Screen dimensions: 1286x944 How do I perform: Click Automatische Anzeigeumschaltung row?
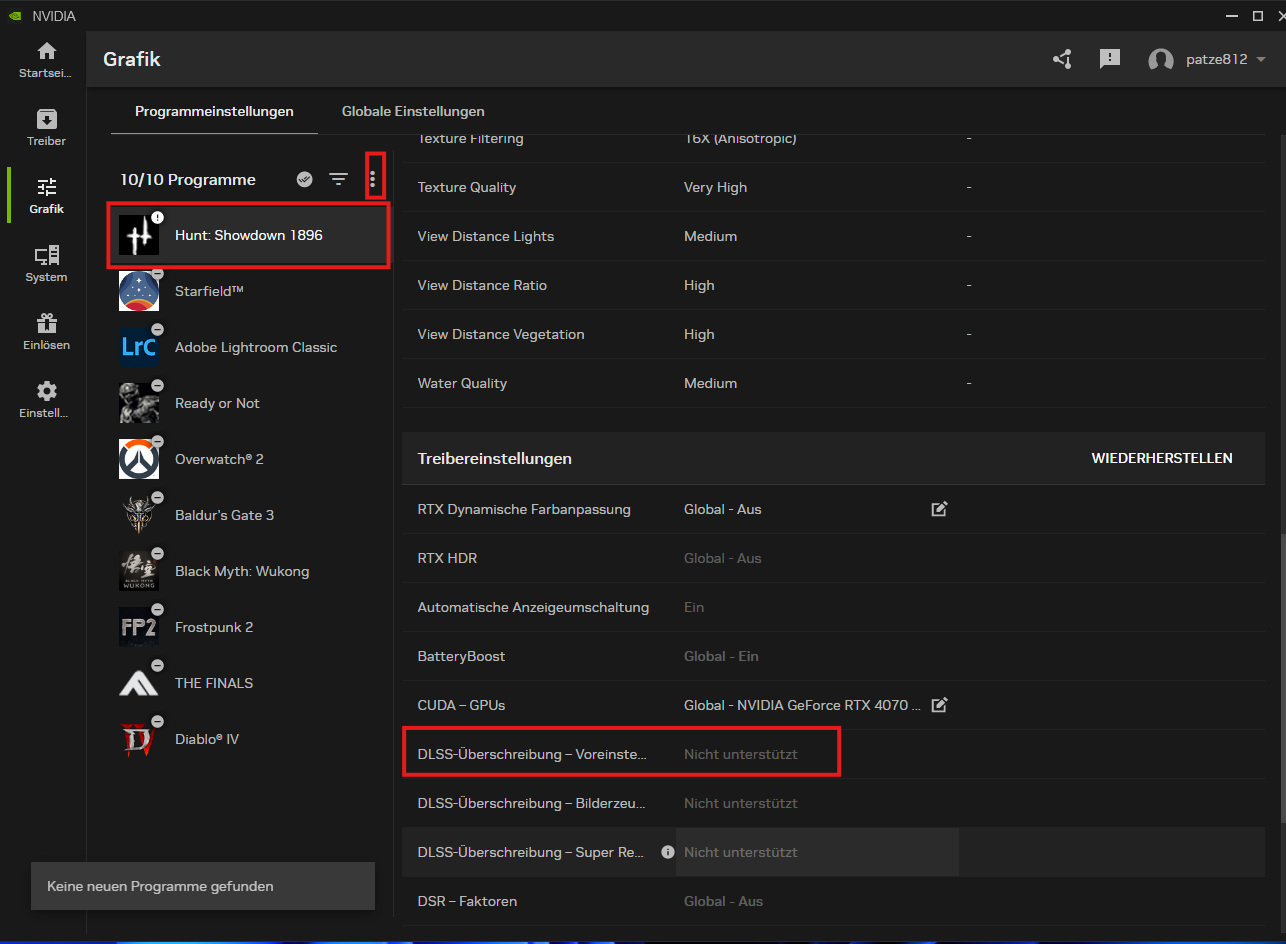click(x=833, y=607)
